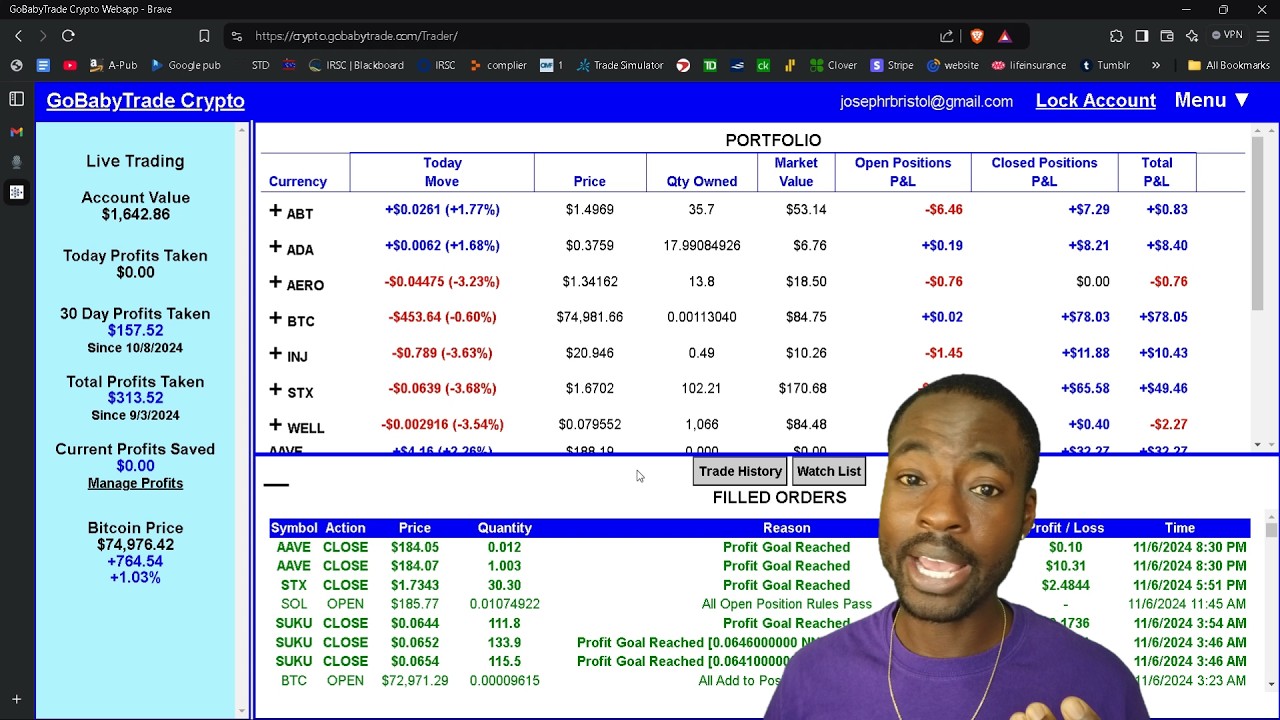
Task: Open site settings icon beside the URL
Action: (x=236, y=36)
